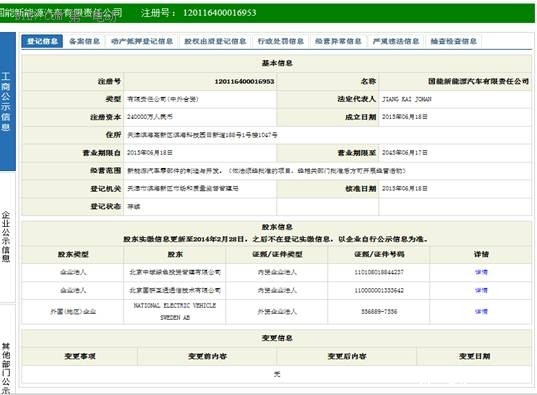Click the 变更前内容 column header

[208, 356]
